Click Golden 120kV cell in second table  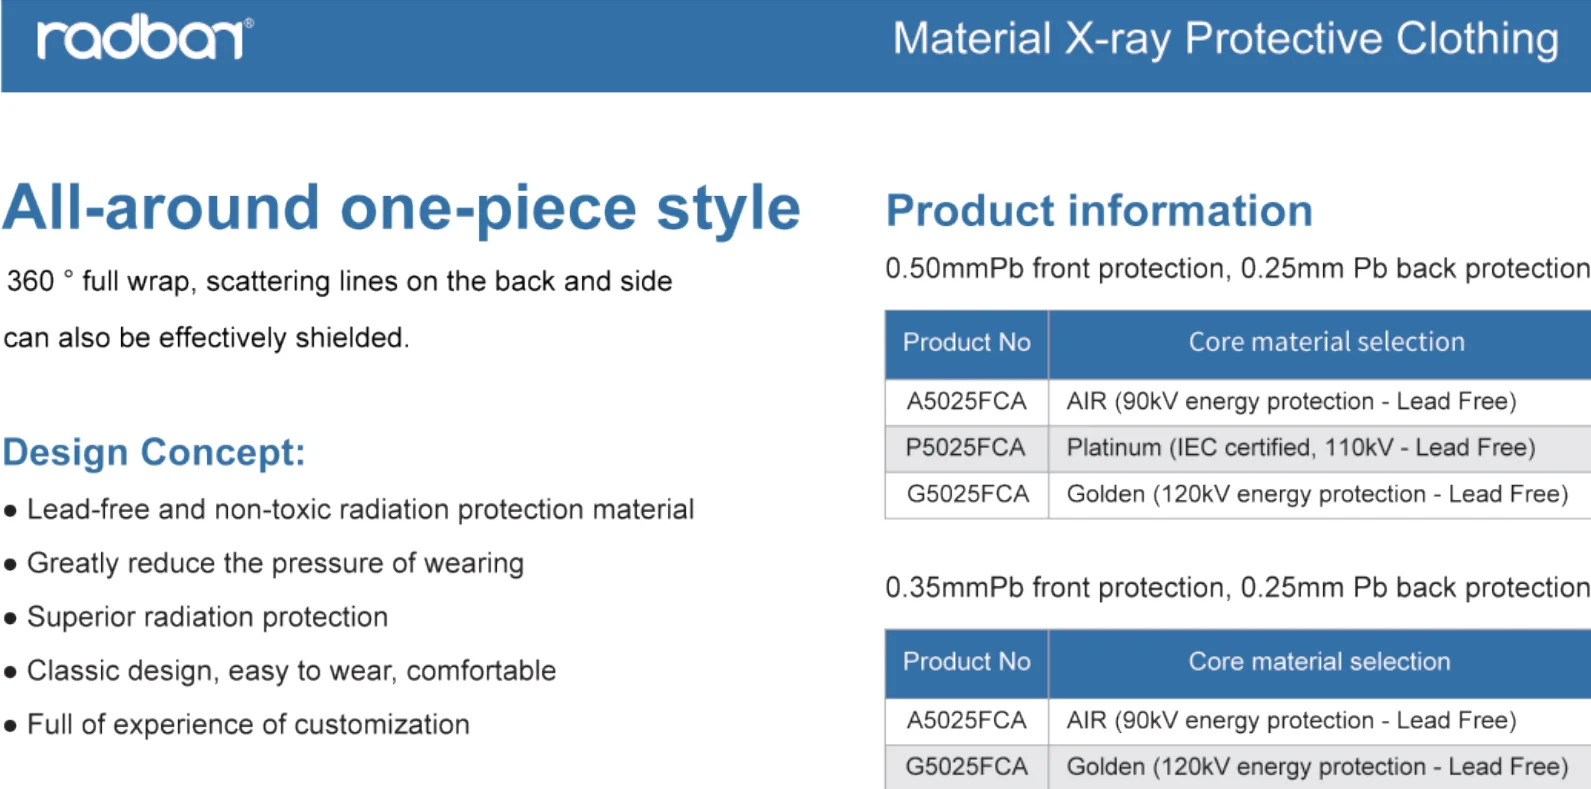point(1320,767)
